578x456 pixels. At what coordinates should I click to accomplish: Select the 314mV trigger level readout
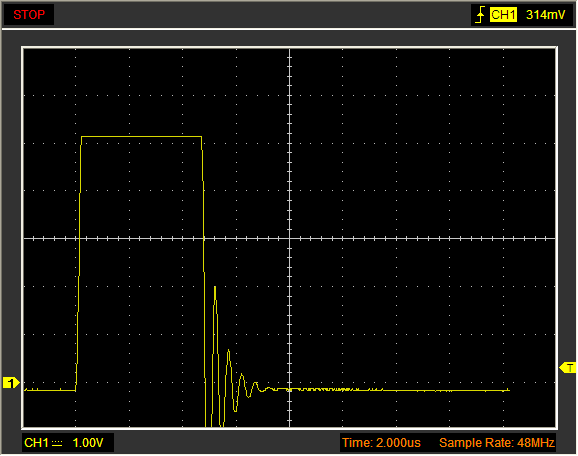point(545,15)
